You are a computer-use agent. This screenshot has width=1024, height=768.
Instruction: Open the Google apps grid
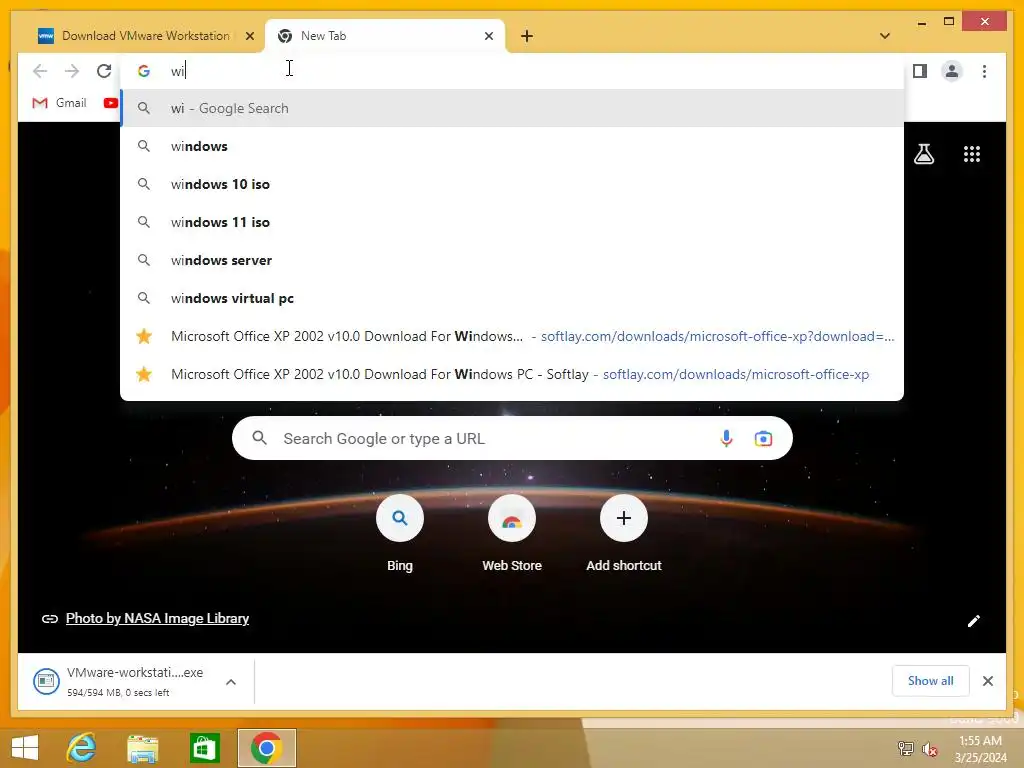click(x=972, y=154)
